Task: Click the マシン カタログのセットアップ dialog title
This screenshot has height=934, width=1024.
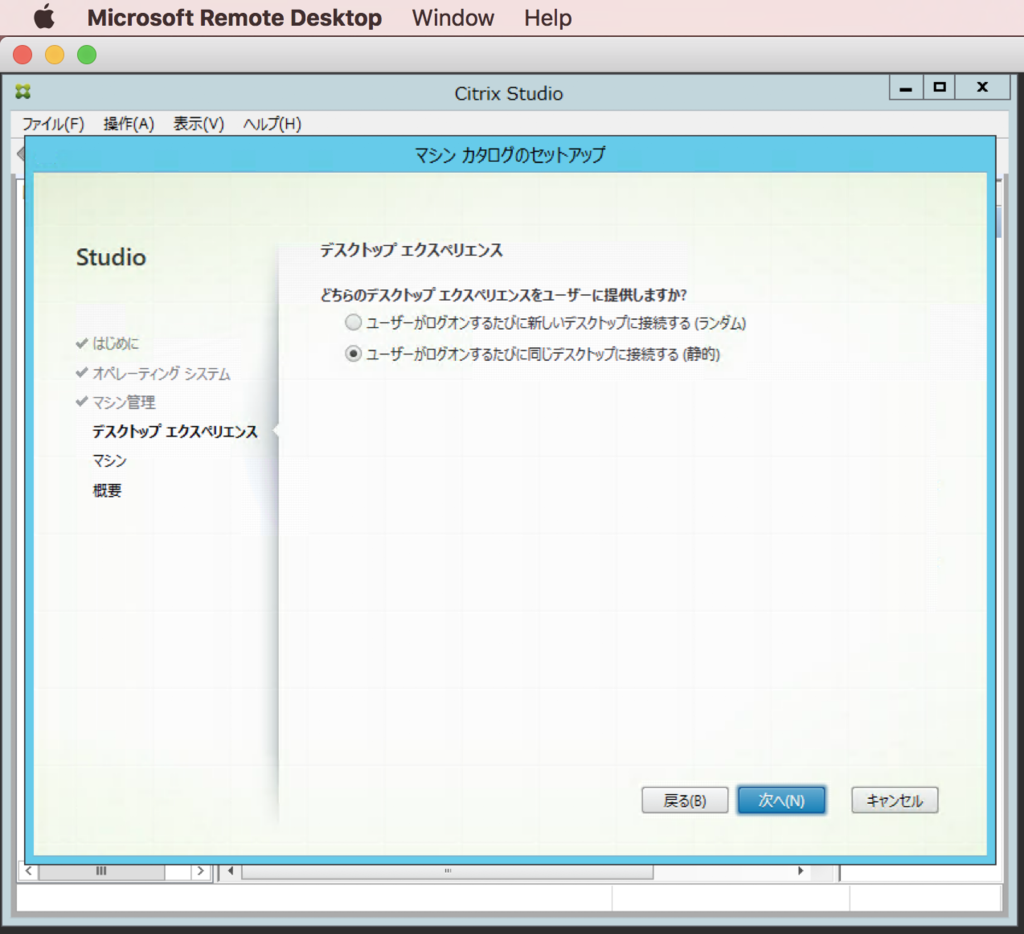Action: (x=510, y=155)
